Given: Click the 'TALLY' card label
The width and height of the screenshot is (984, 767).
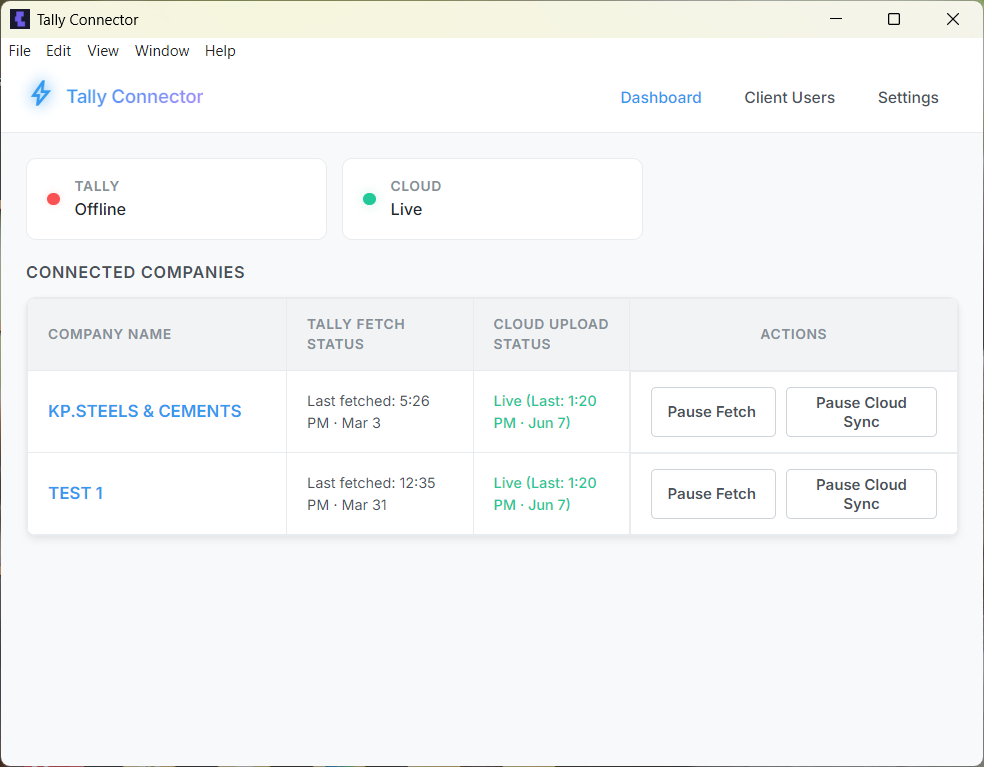Looking at the screenshot, I should (x=97, y=186).
